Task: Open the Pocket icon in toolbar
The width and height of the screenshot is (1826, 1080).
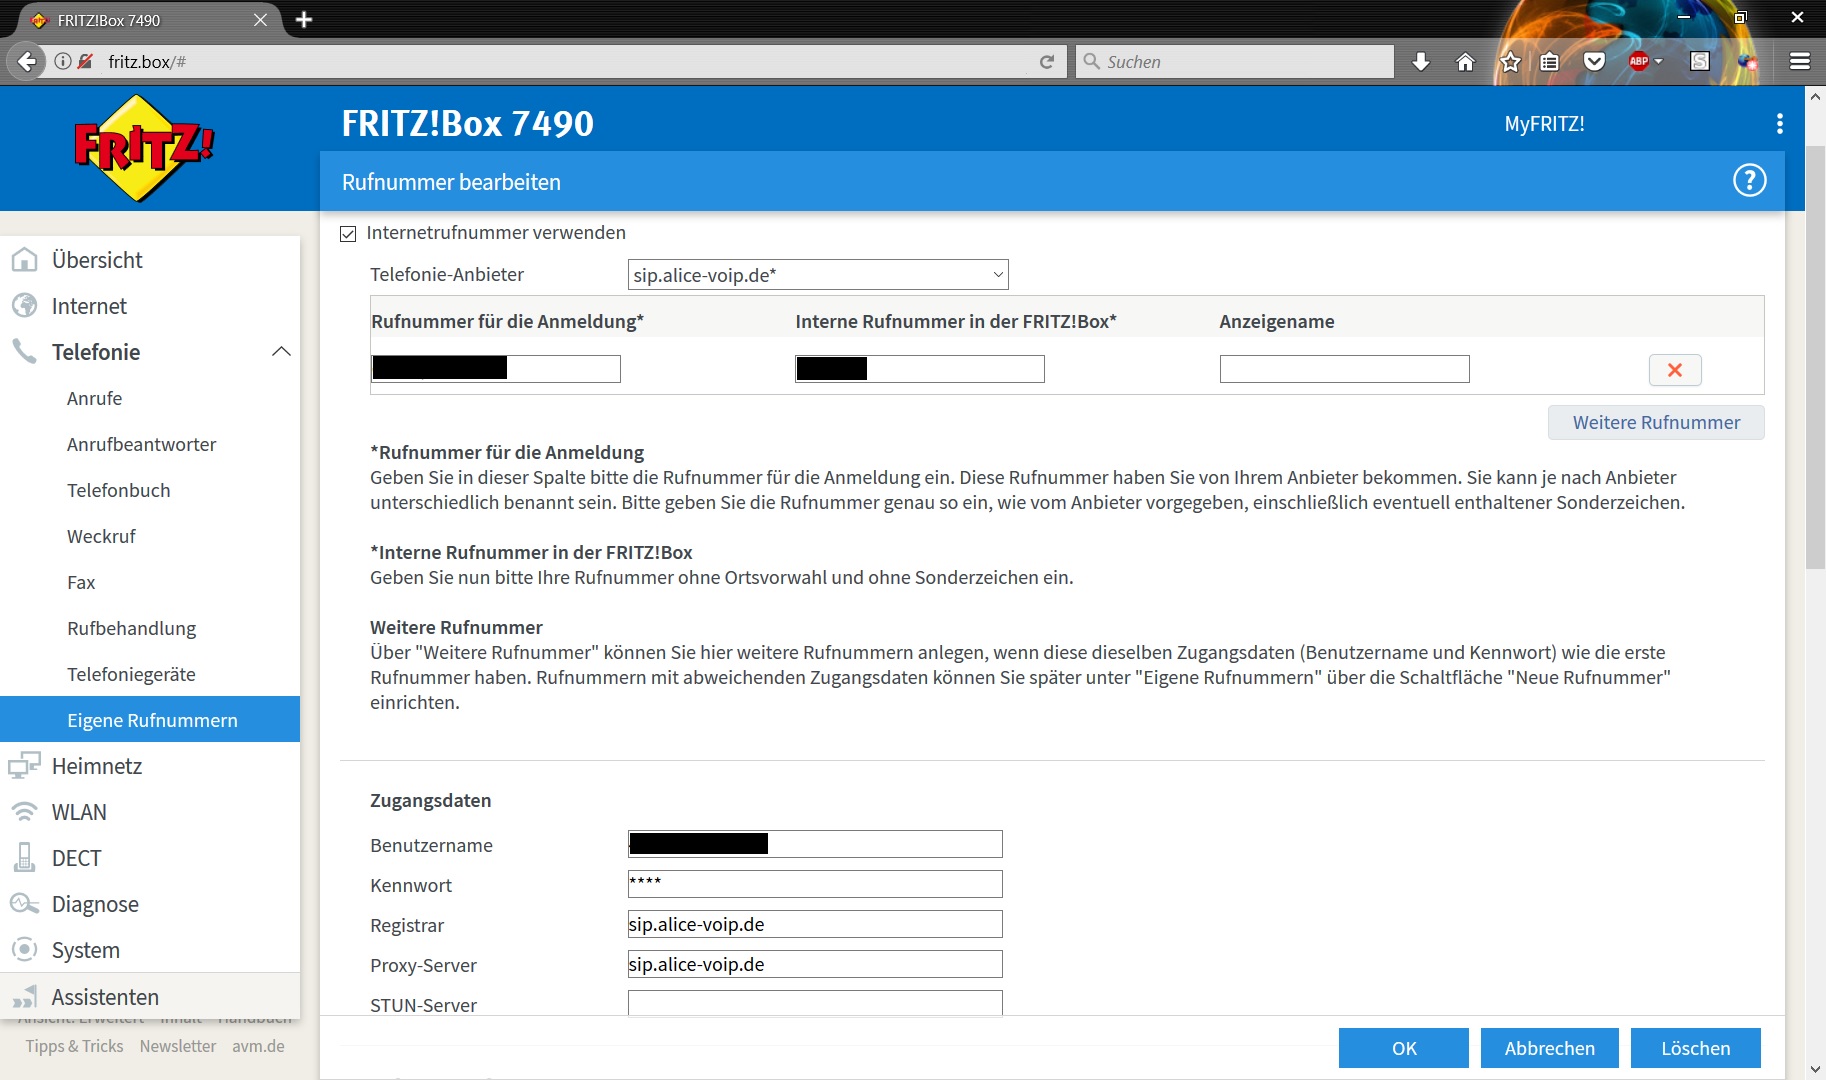Action: 1594,62
